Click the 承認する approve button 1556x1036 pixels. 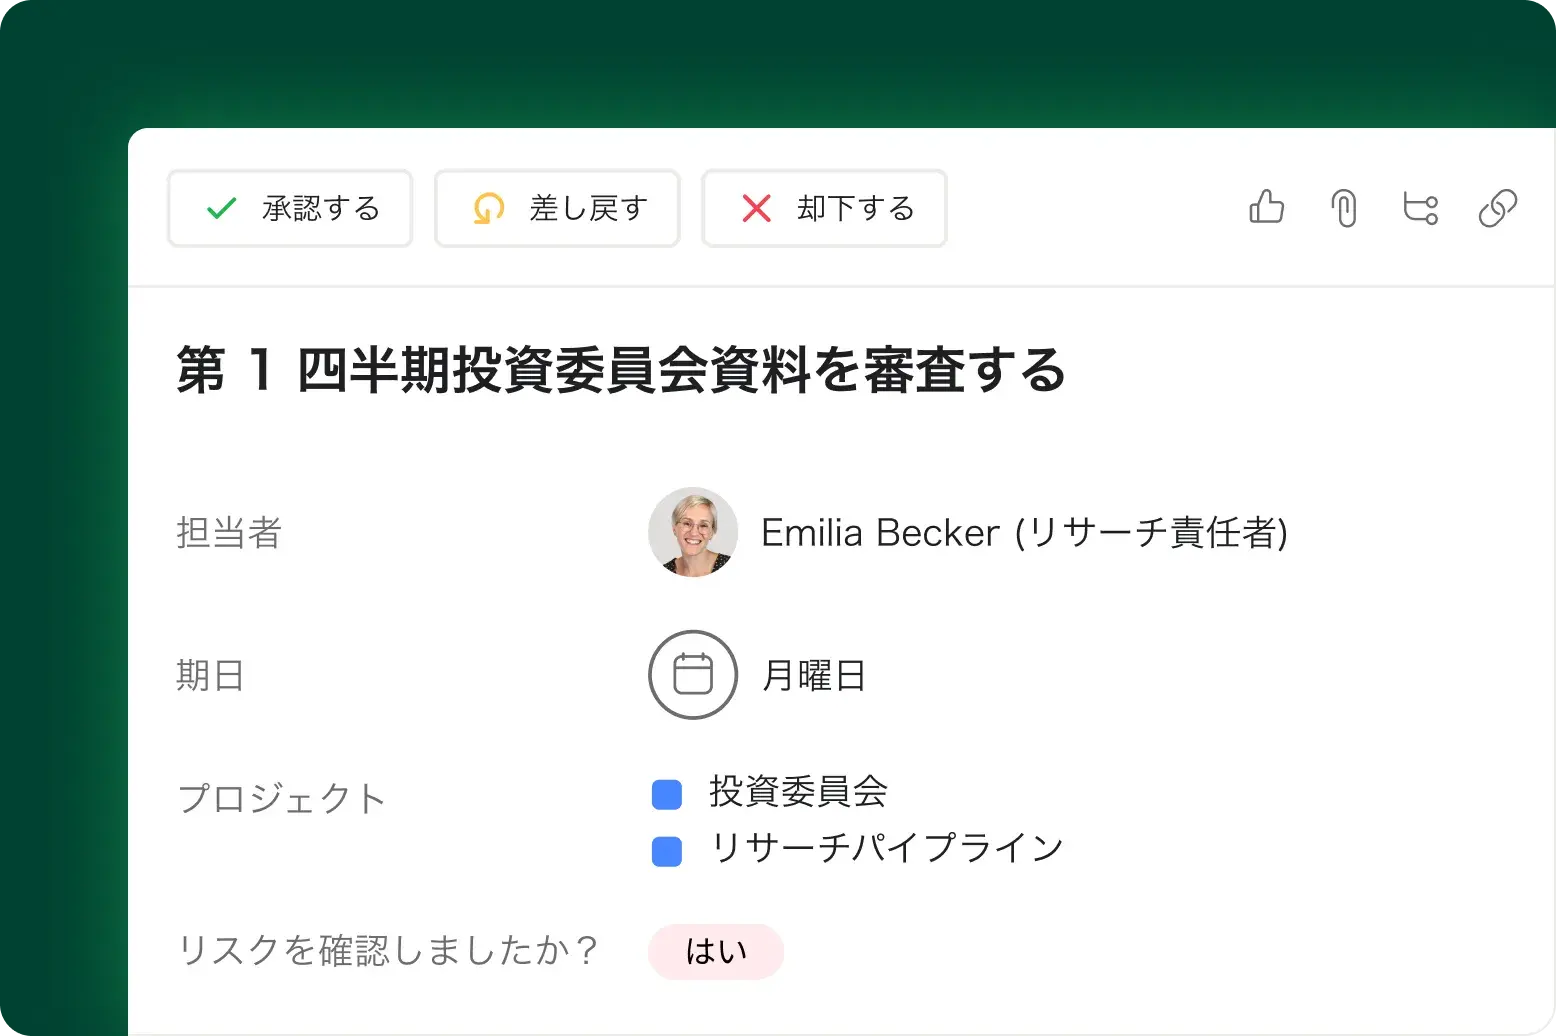point(290,208)
